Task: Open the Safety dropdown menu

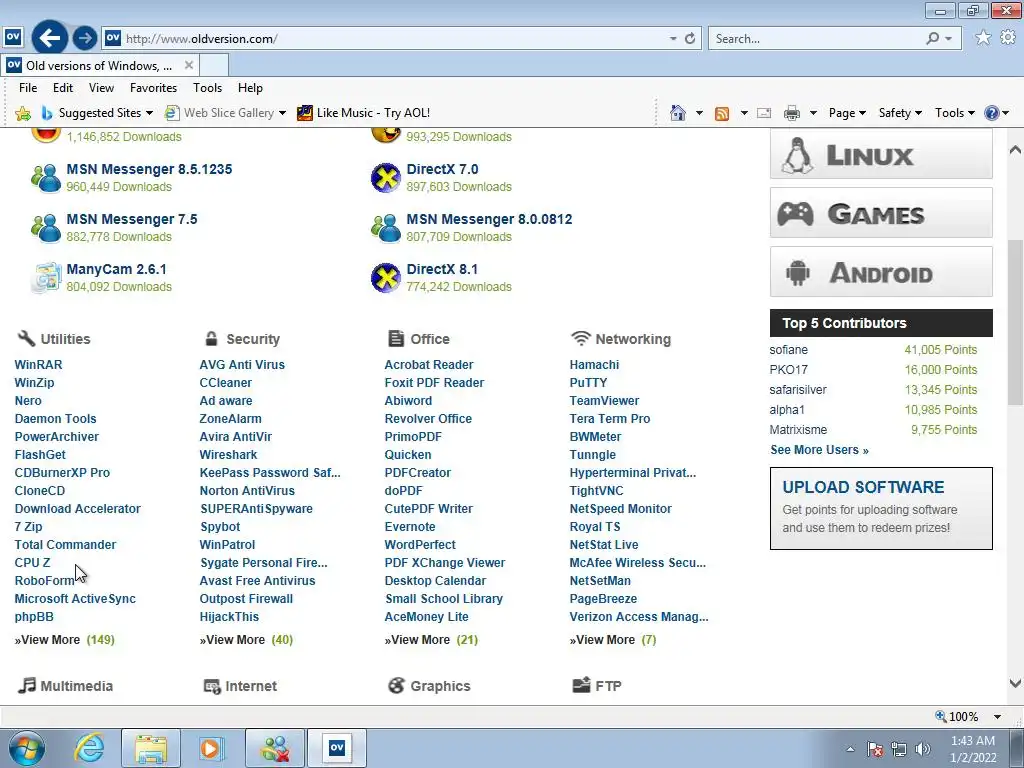Action: coord(900,113)
